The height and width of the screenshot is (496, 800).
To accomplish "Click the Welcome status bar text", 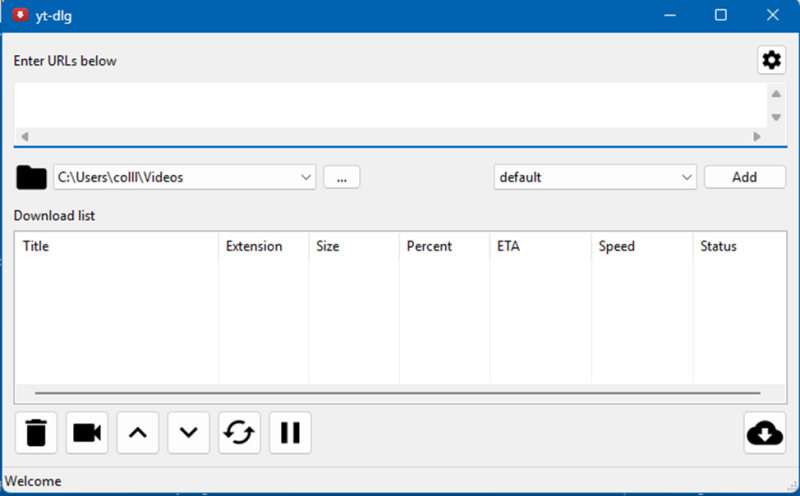I will click(33, 481).
